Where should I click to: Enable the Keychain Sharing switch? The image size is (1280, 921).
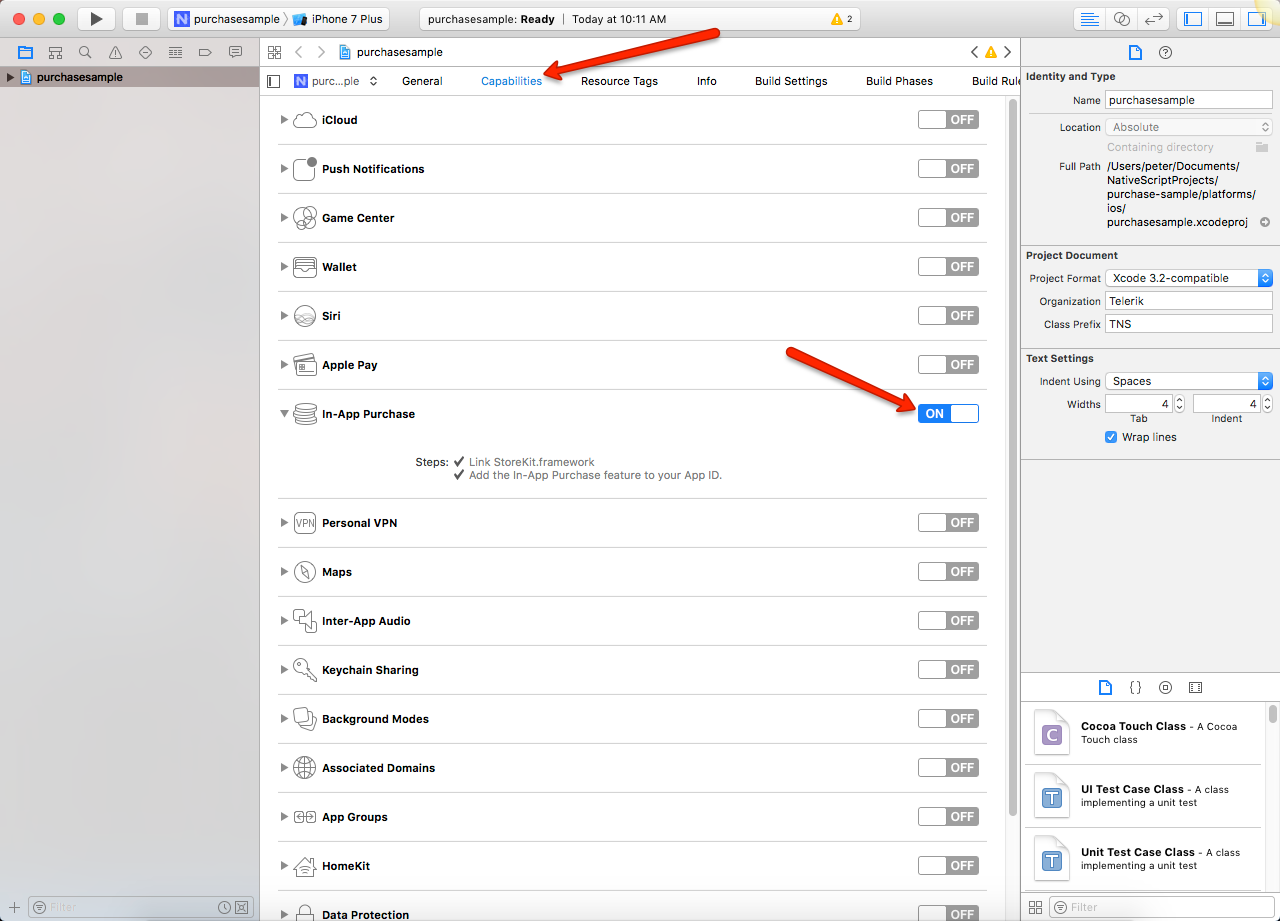pos(948,669)
